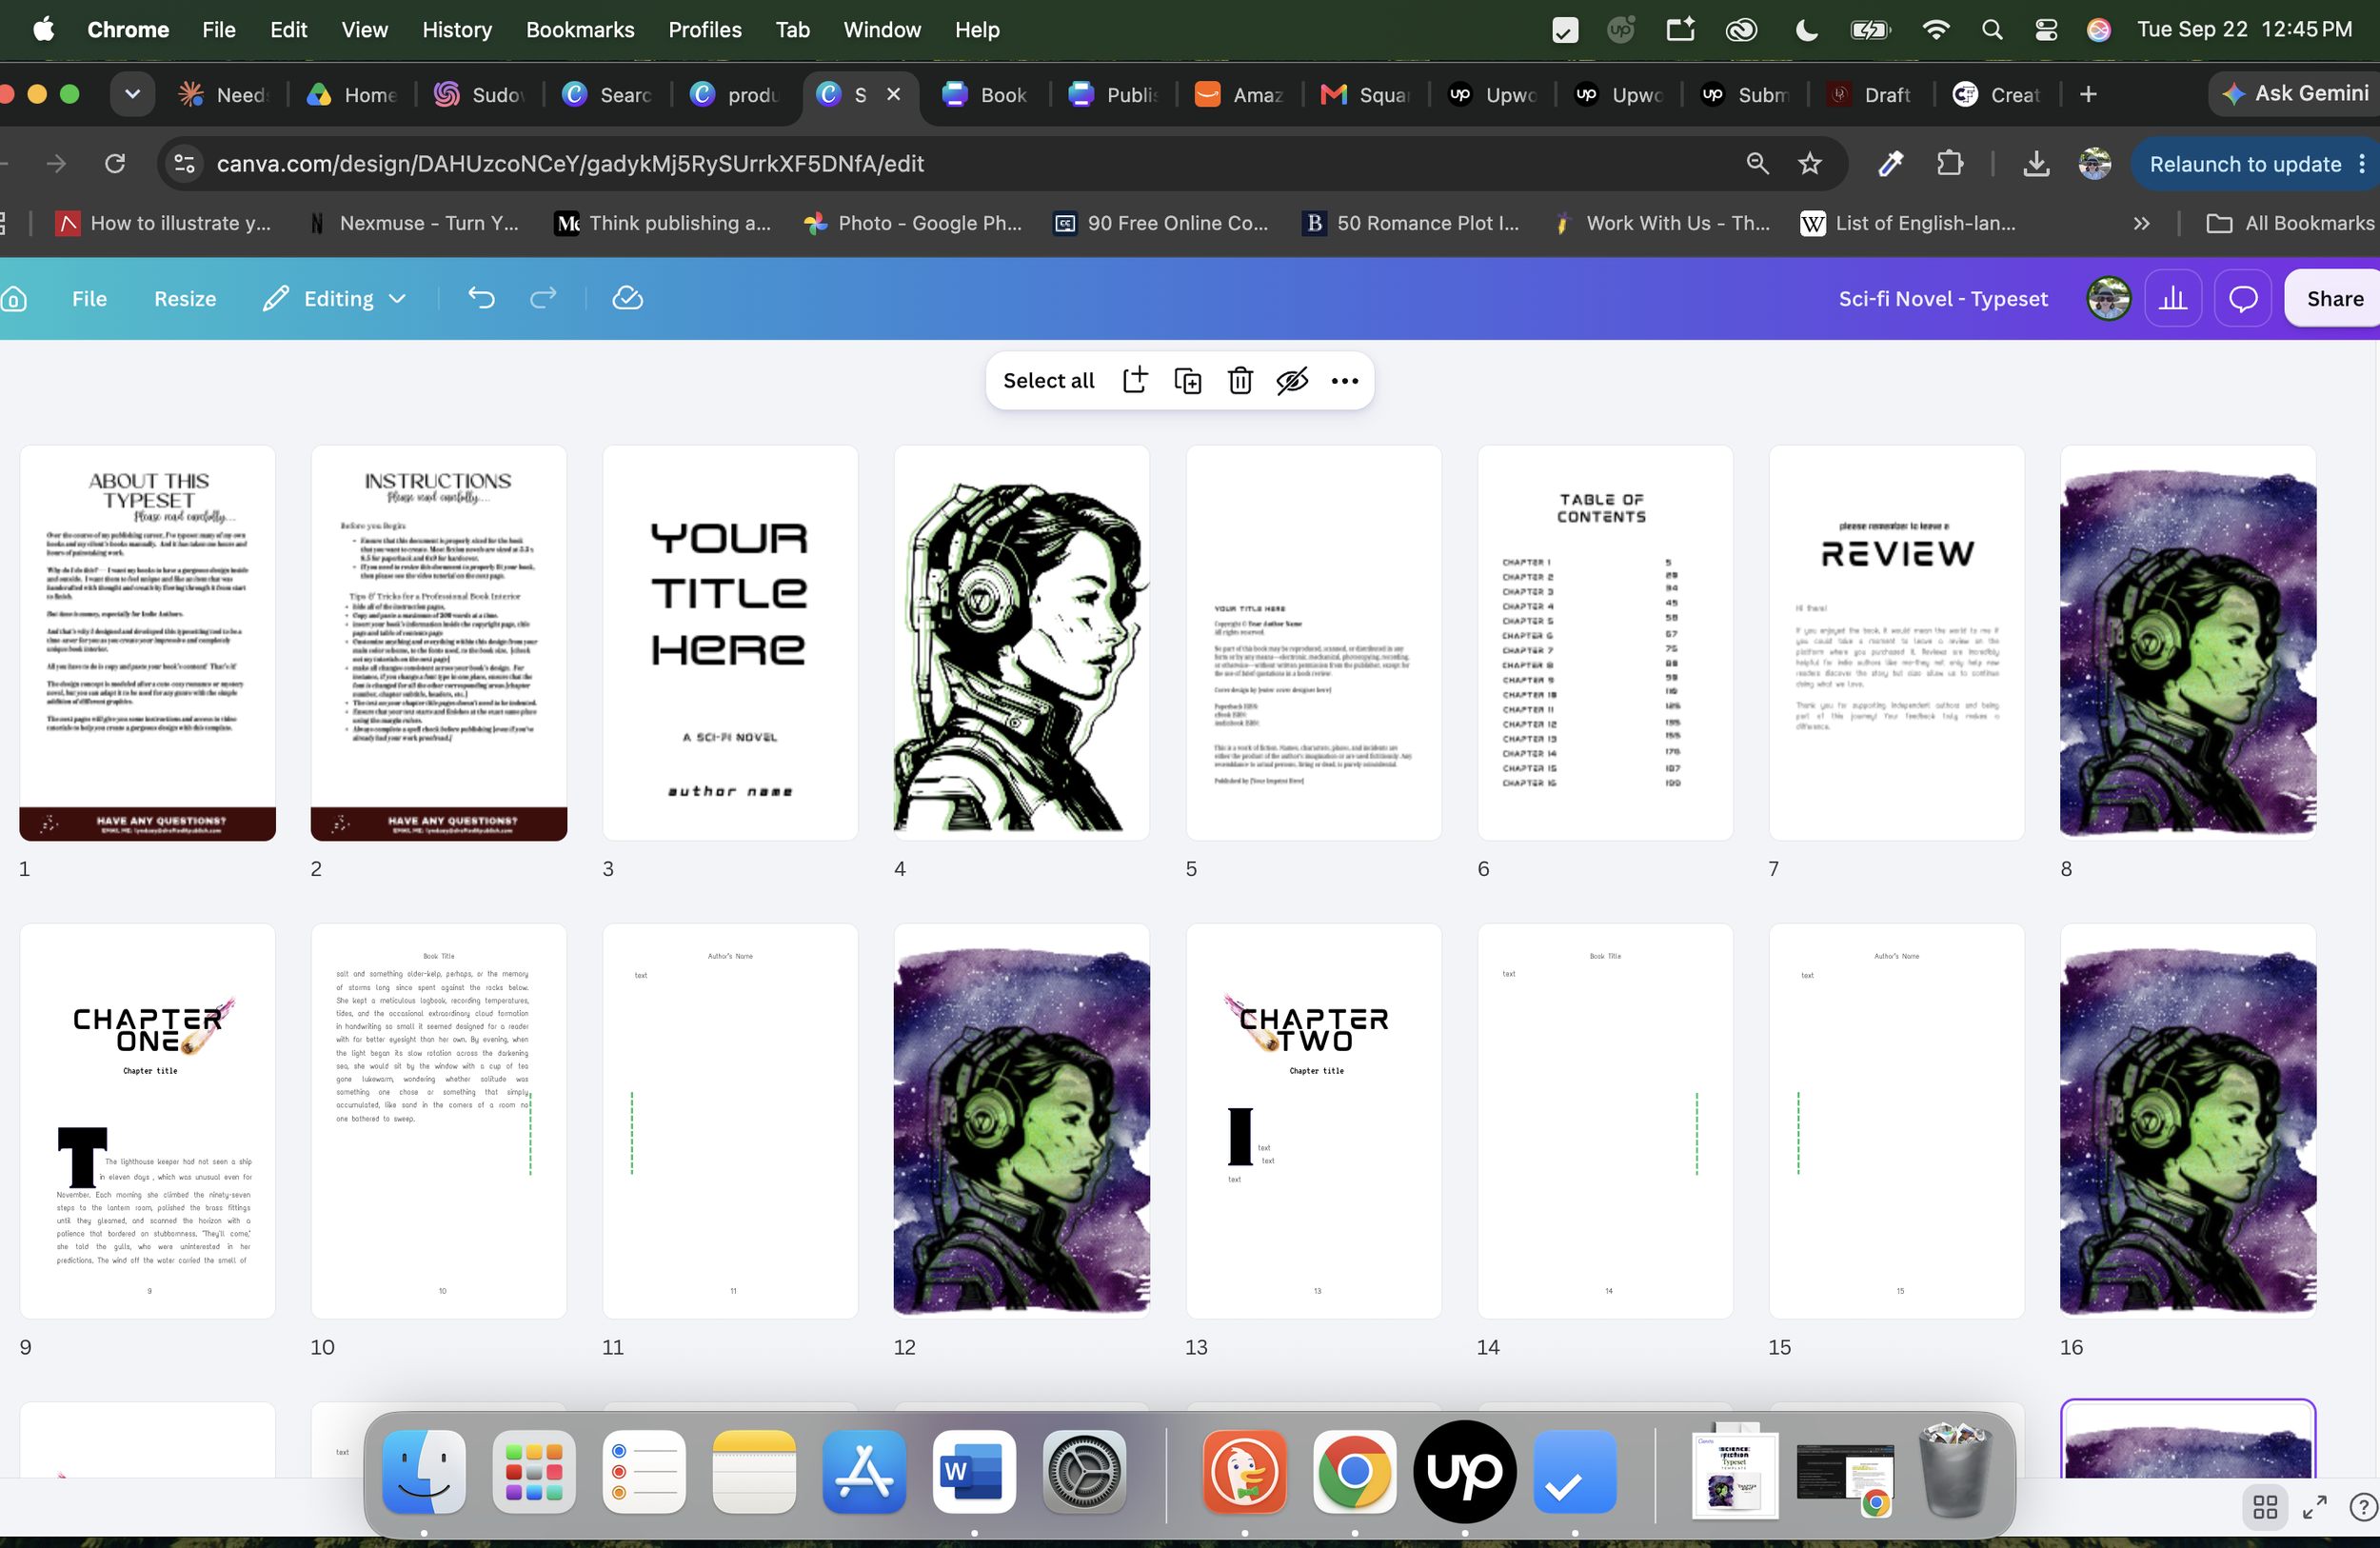2380x1548 pixels.
Task: Open the tab search dropdown arrow
Action: coord(132,94)
